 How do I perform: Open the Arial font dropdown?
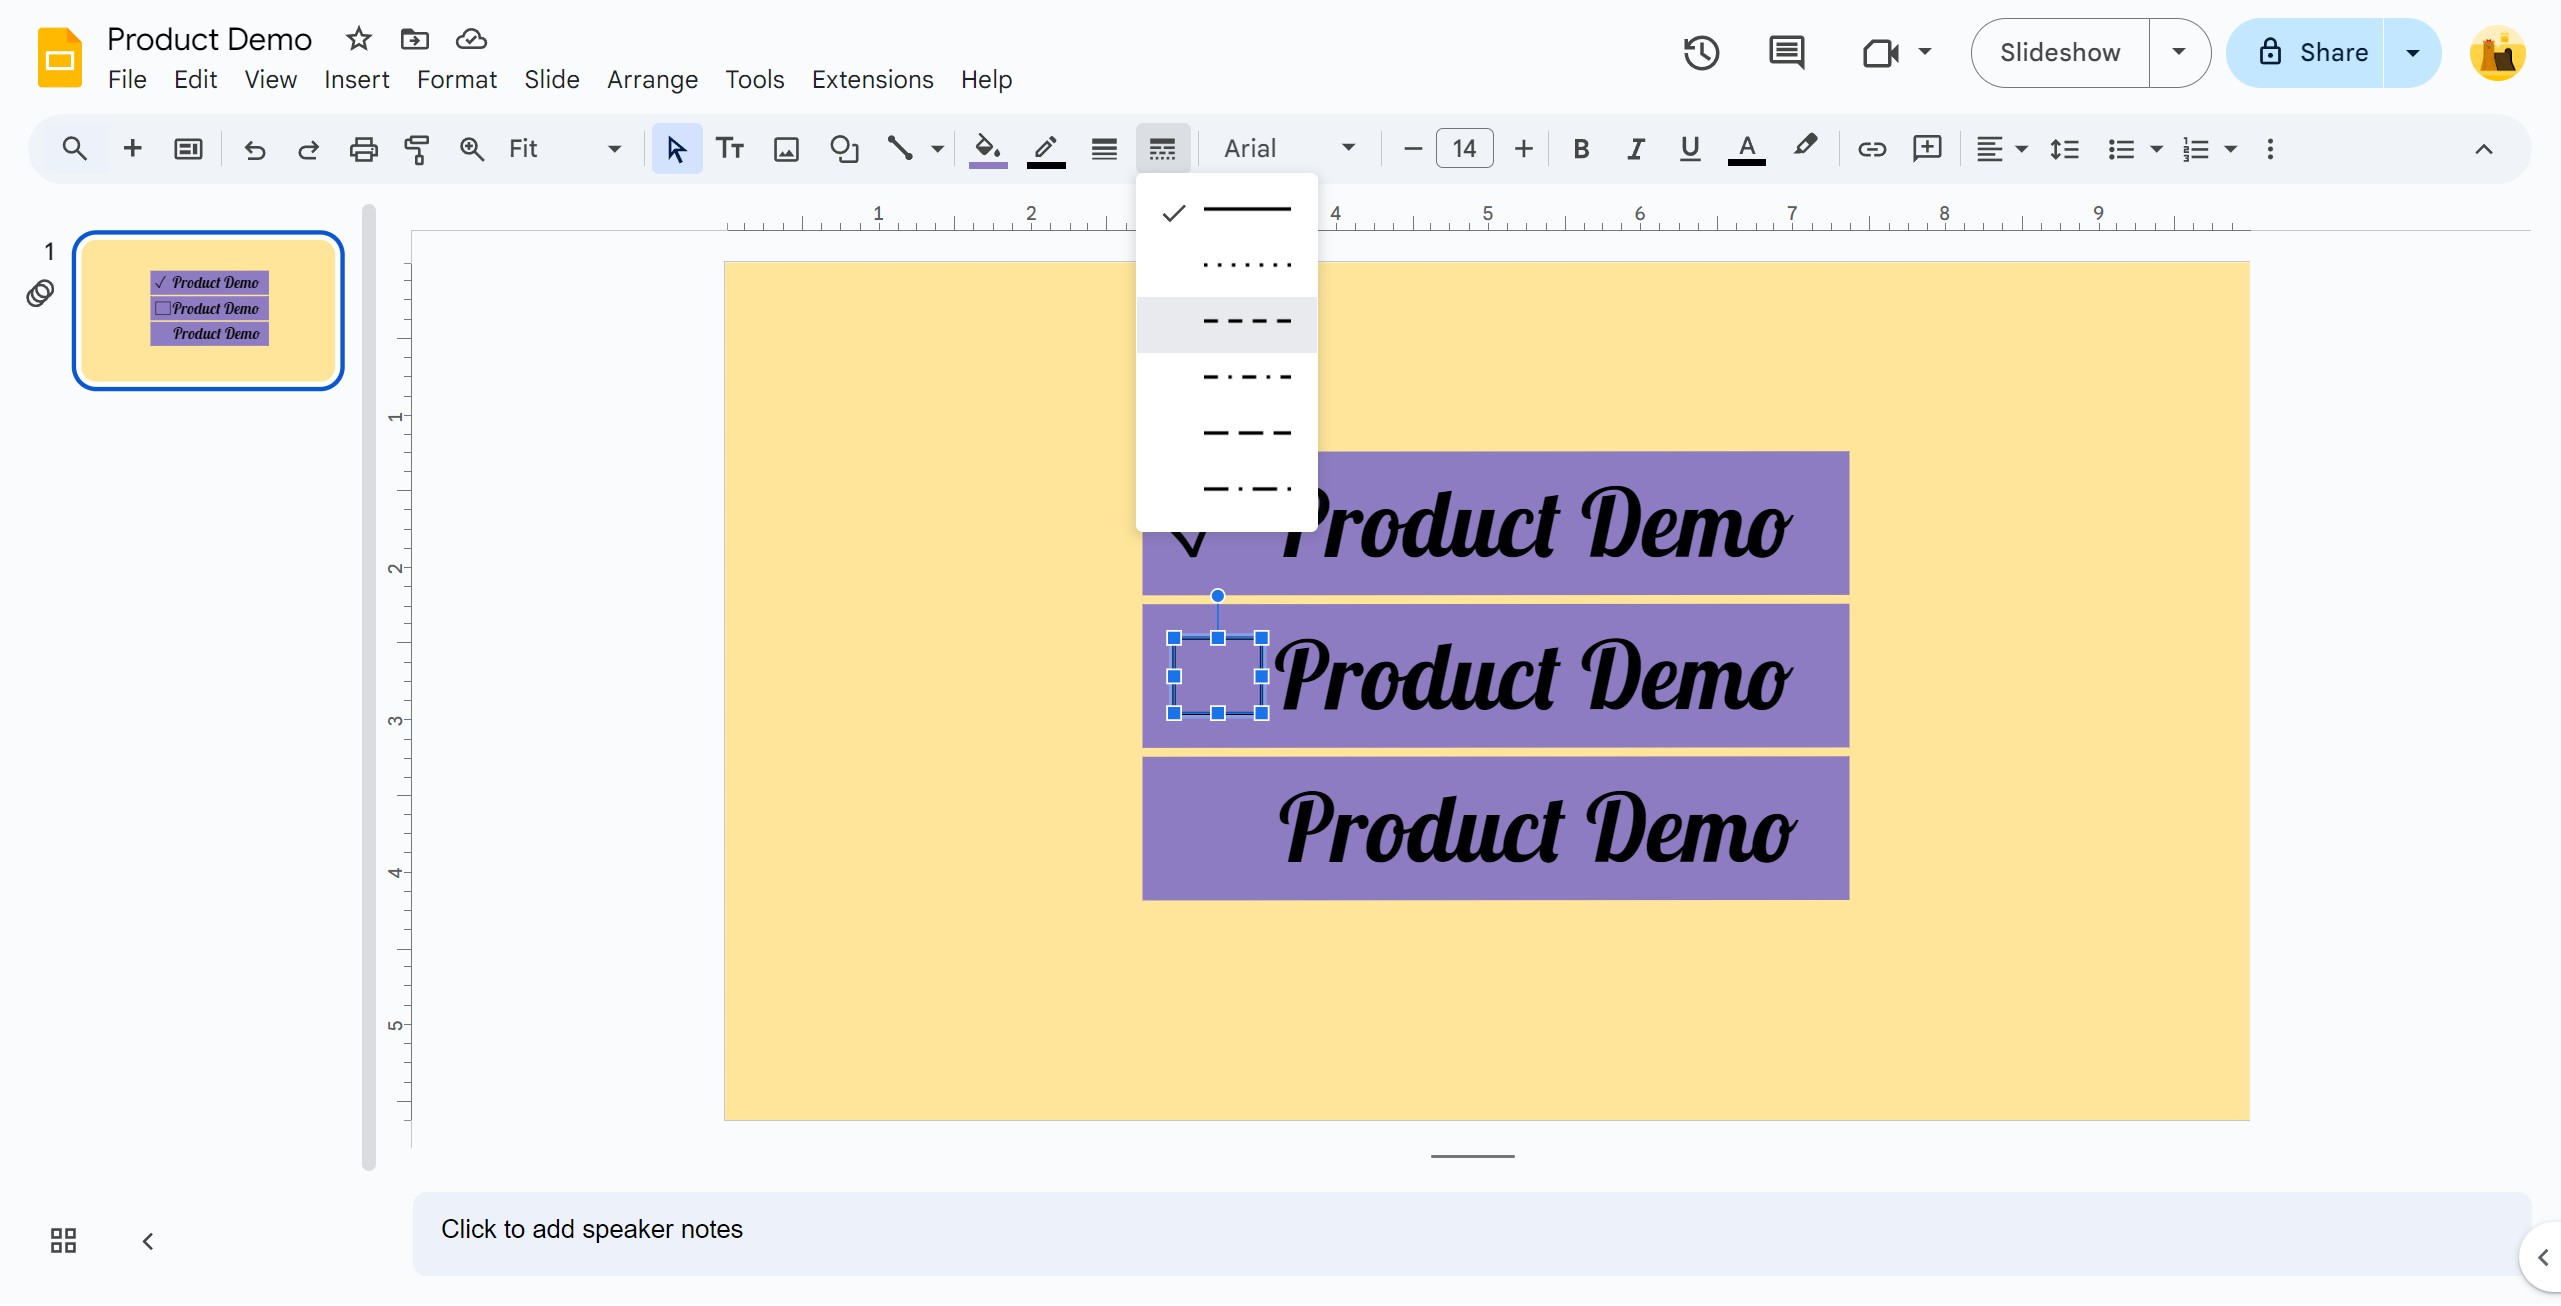coord(1289,149)
